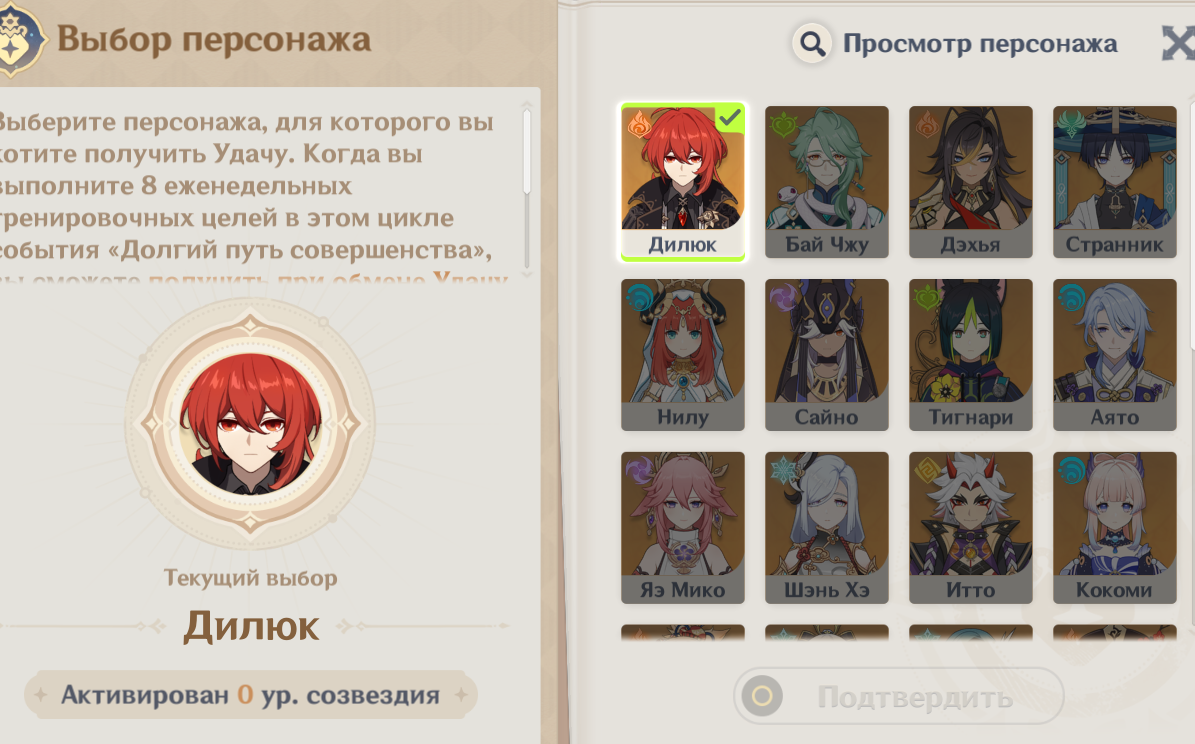
Task: Select the Дэхья character card
Action: click(970, 181)
